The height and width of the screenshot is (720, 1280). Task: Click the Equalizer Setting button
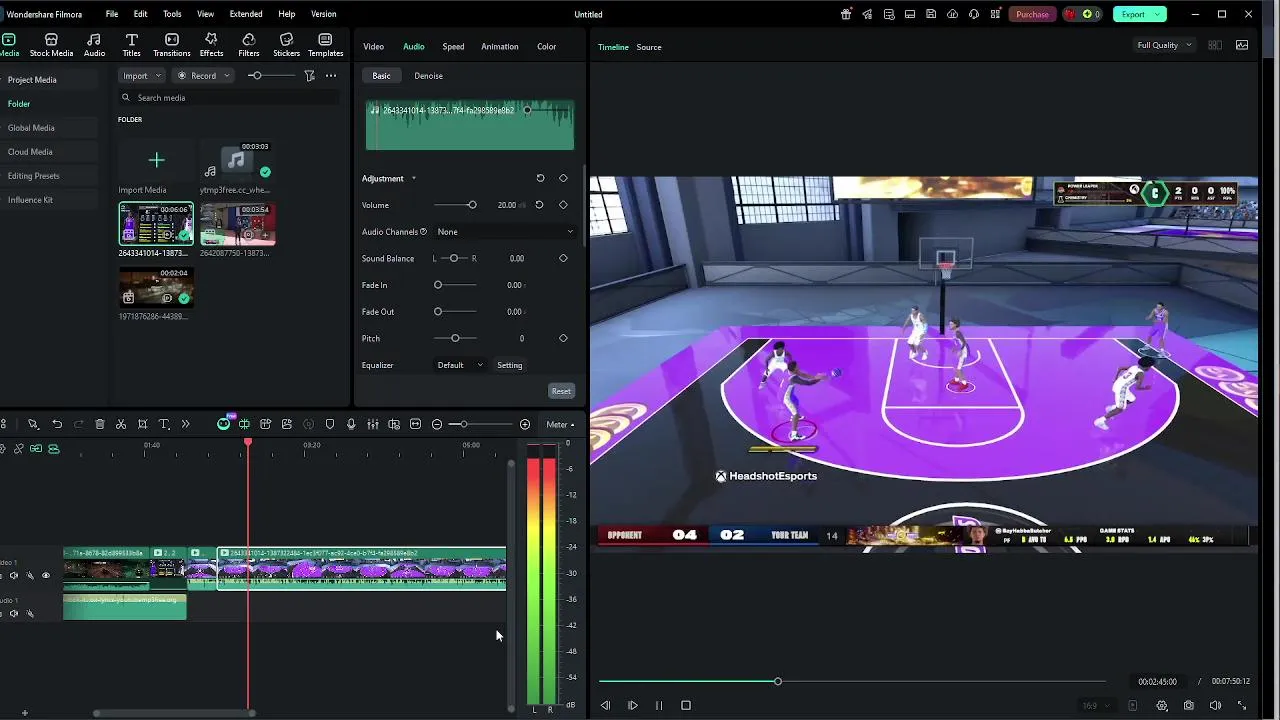(510, 365)
